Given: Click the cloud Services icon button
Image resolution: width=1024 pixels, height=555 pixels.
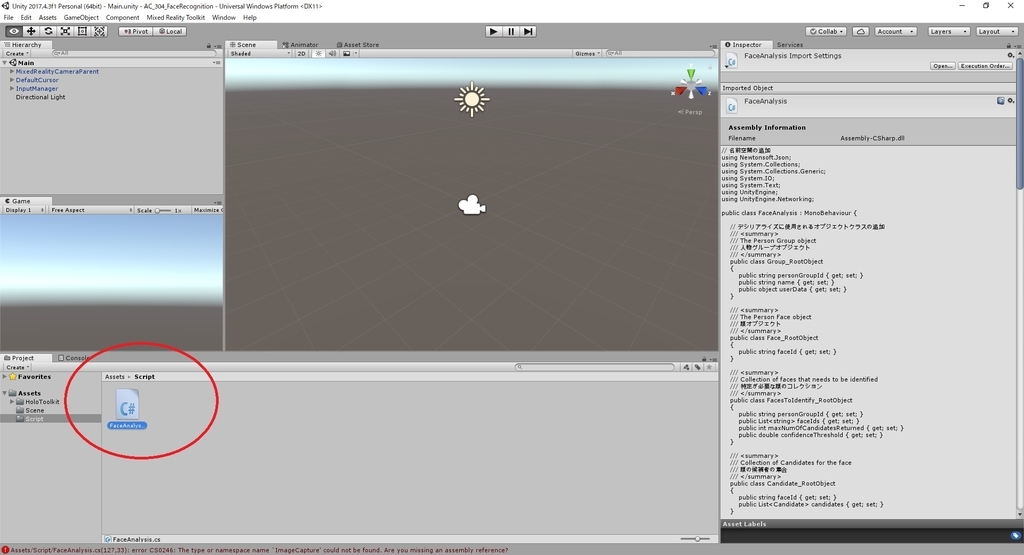Looking at the screenshot, I should pos(861,31).
